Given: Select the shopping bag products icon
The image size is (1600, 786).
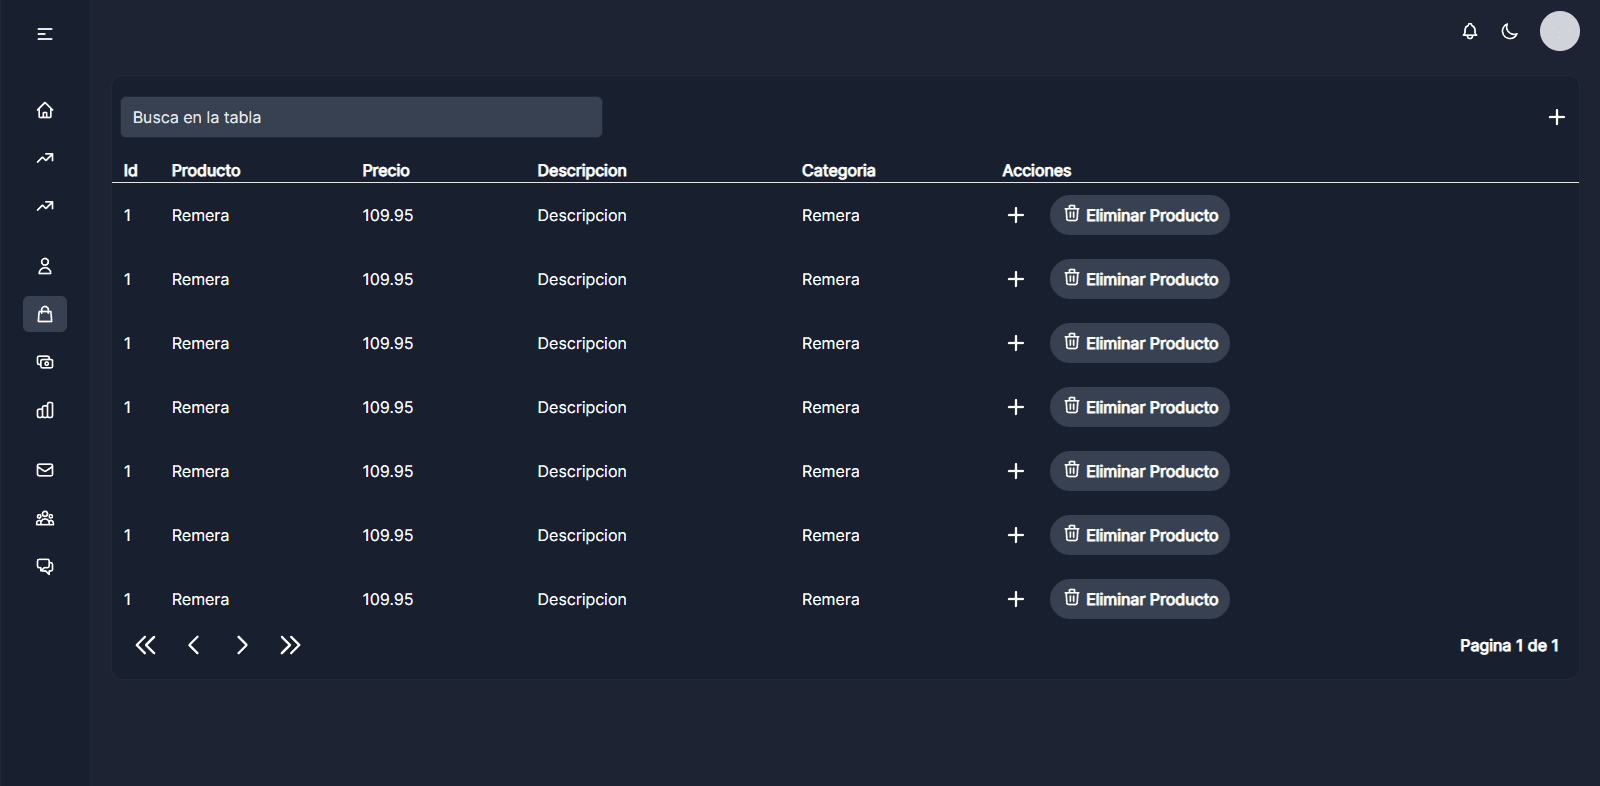Looking at the screenshot, I should (x=45, y=314).
